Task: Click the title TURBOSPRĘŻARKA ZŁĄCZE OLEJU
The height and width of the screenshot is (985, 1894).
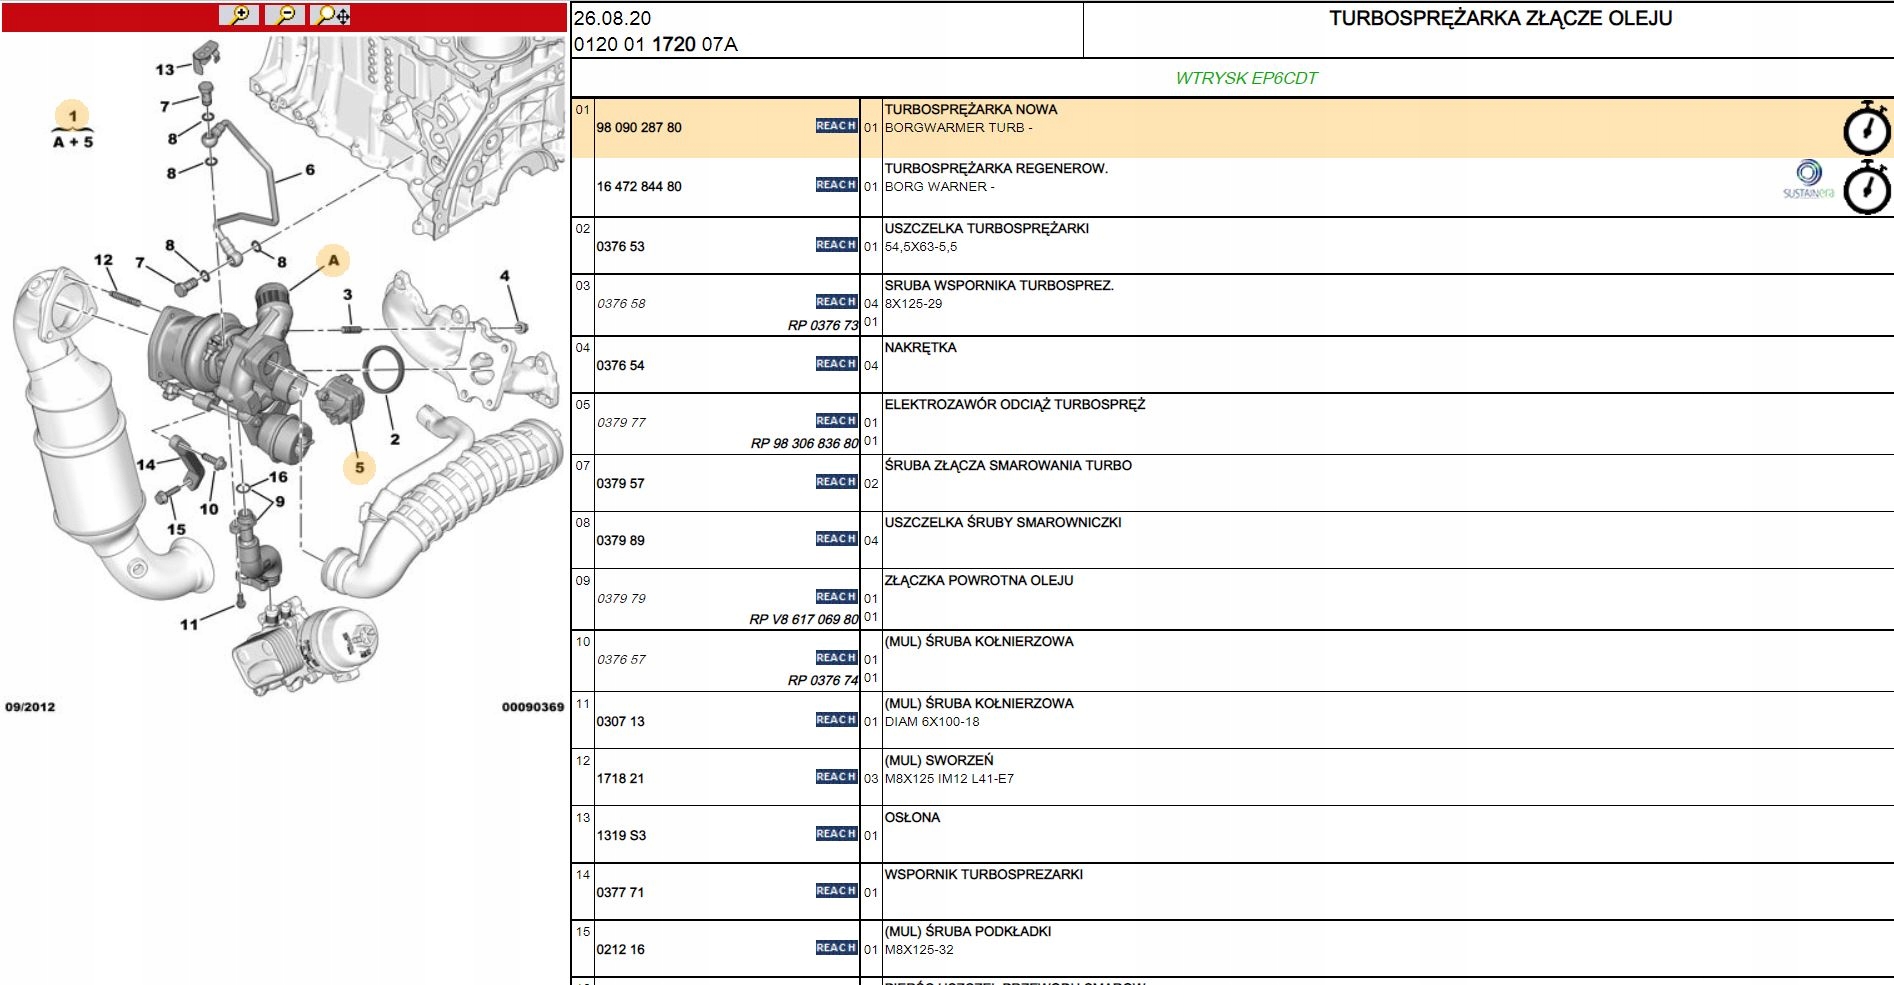Action: [x=1501, y=18]
